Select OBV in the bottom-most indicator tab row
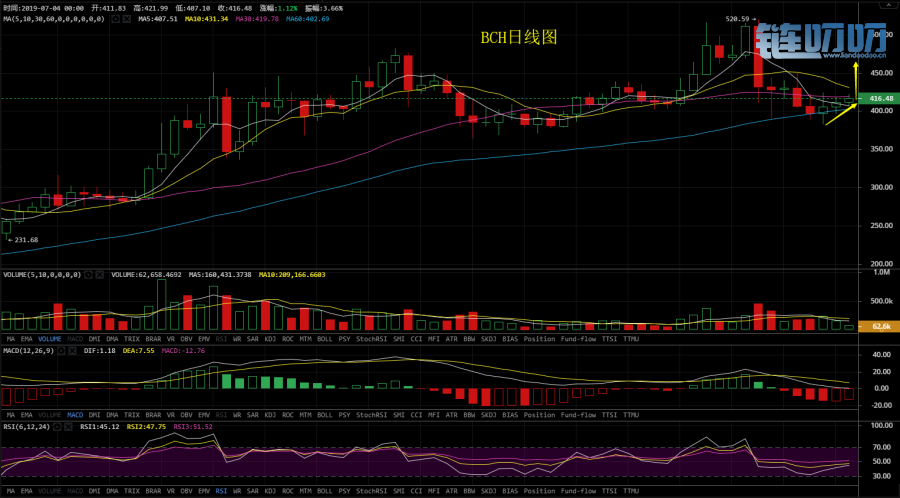 pyautogui.click(x=186, y=491)
